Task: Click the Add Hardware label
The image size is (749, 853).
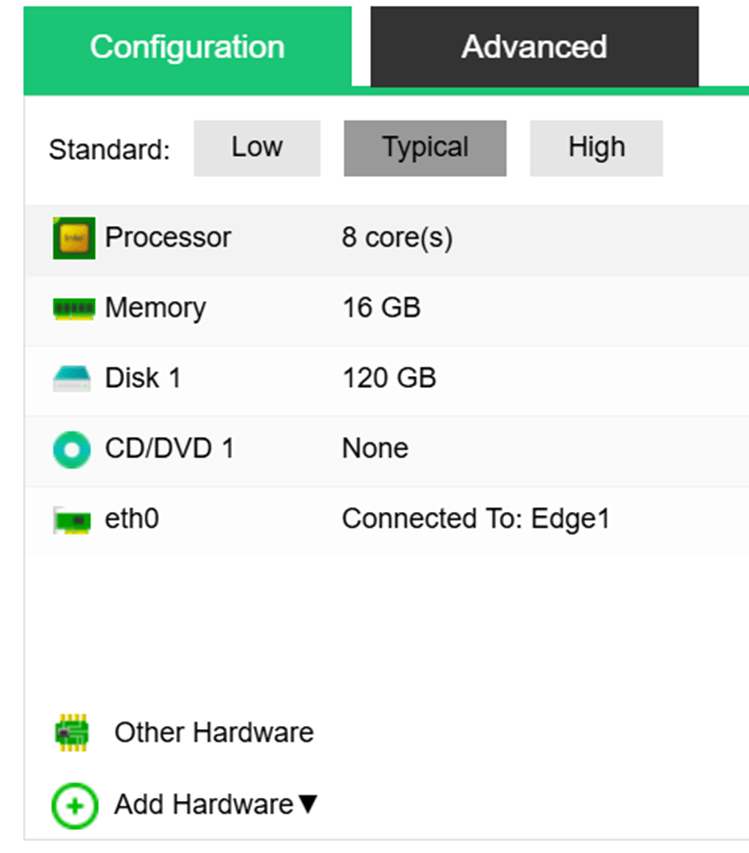Action: coord(203,804)
